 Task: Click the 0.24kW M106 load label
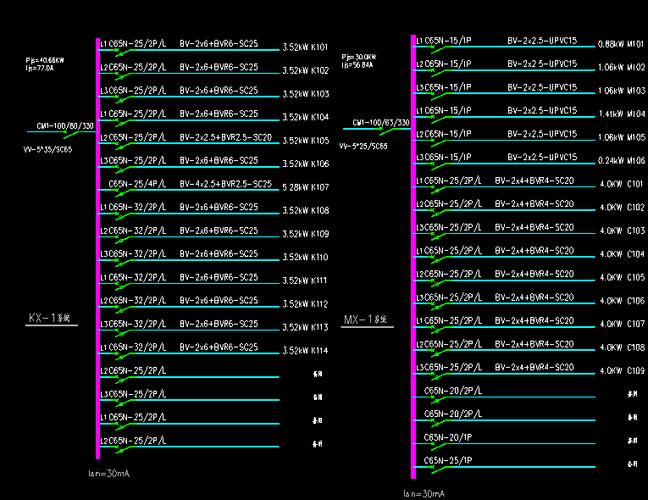621,160
